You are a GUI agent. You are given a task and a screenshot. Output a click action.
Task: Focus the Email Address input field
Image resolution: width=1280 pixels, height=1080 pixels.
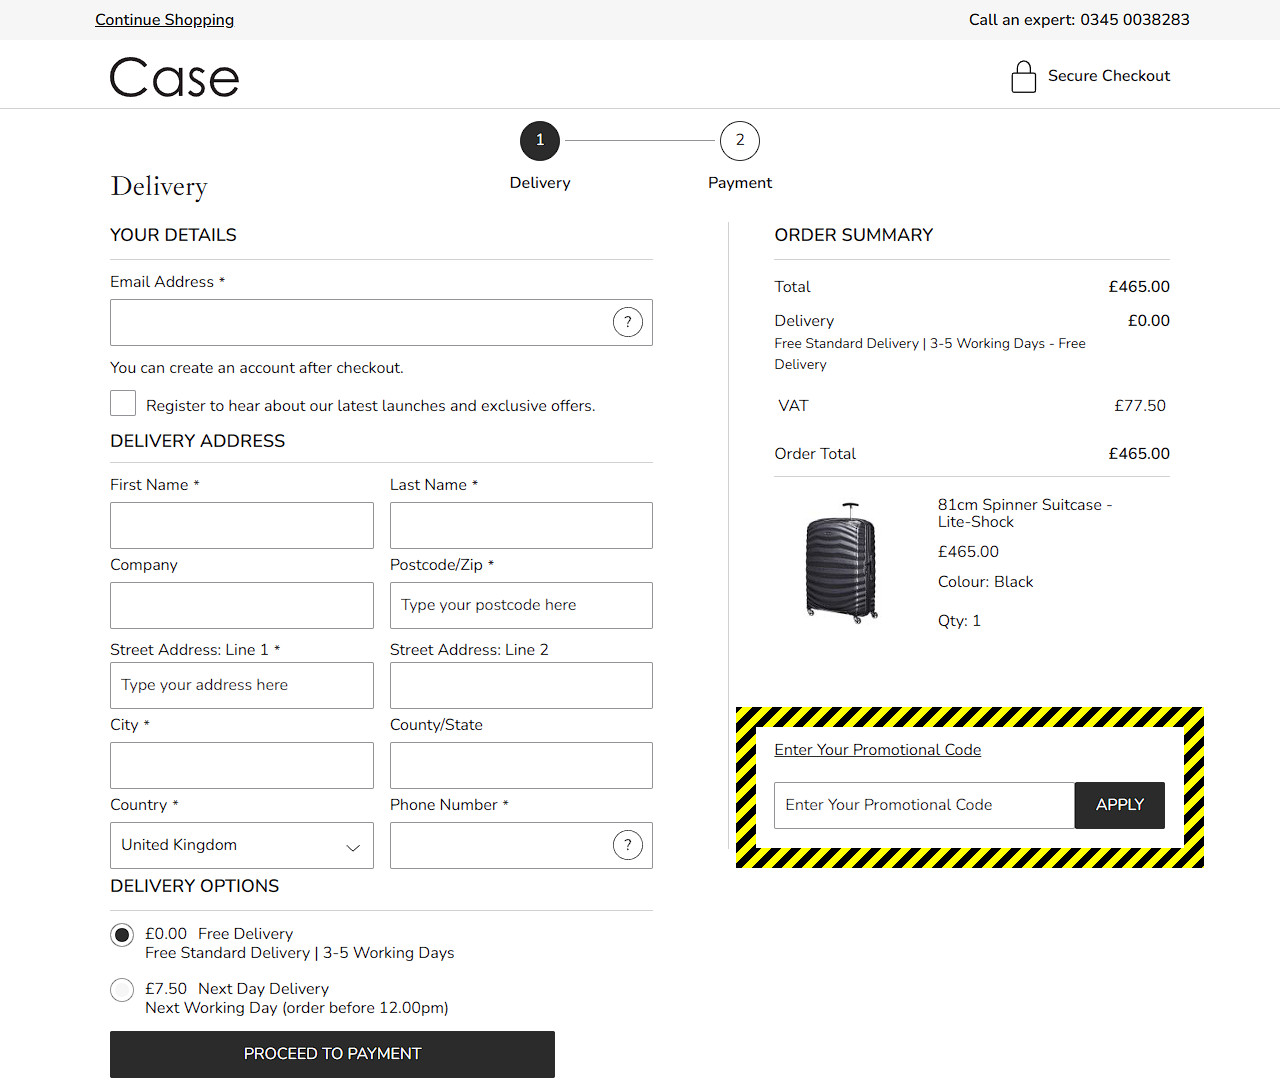(360, 322)
